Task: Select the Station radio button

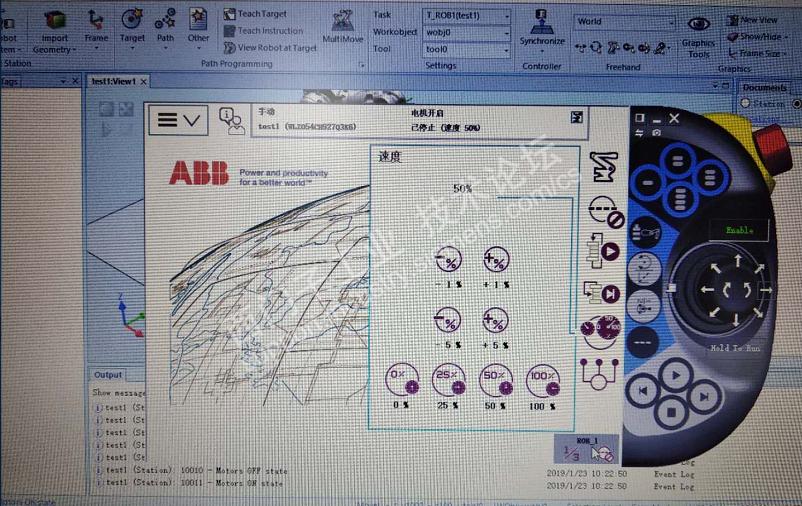Action: click(x=746, y=103)
